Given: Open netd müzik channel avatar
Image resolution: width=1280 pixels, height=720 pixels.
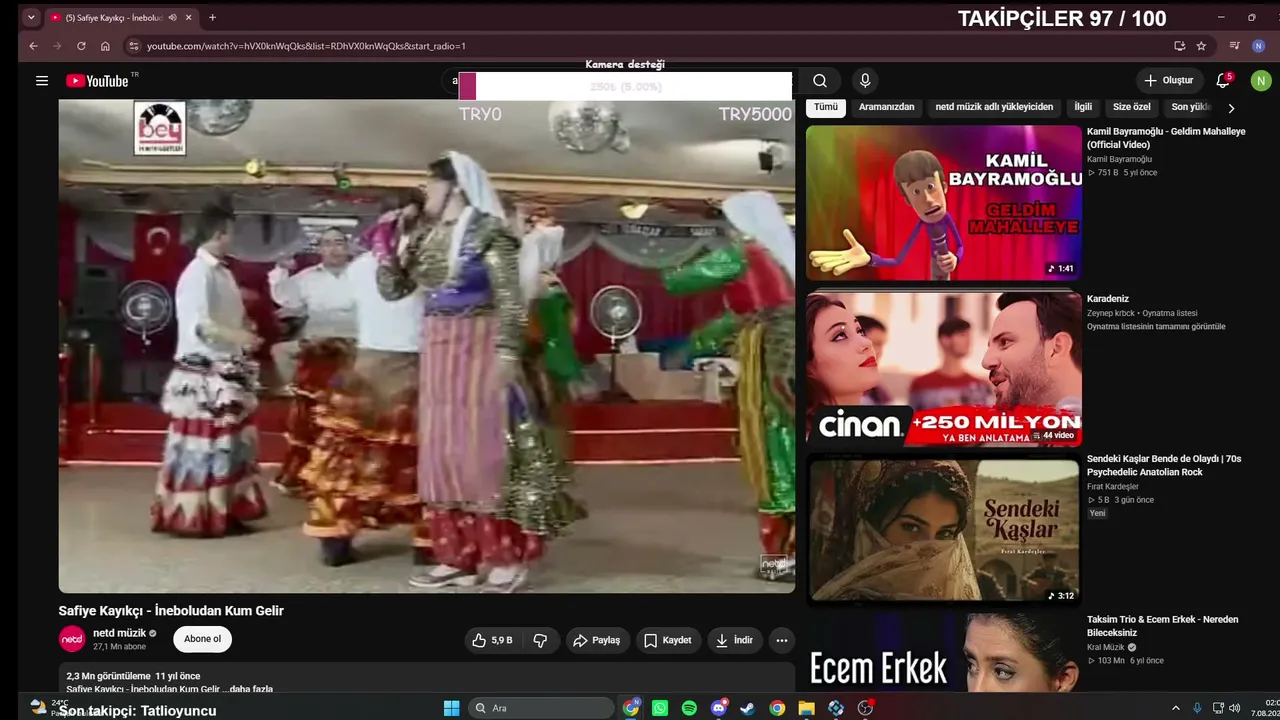Looking at the screenshot, I should pos(72,639).
